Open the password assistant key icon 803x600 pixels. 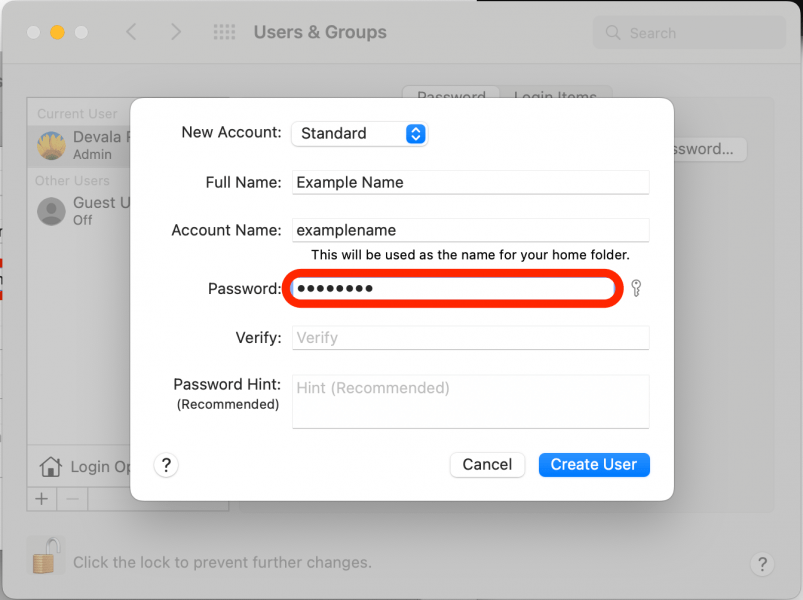(x=636, y=288)
